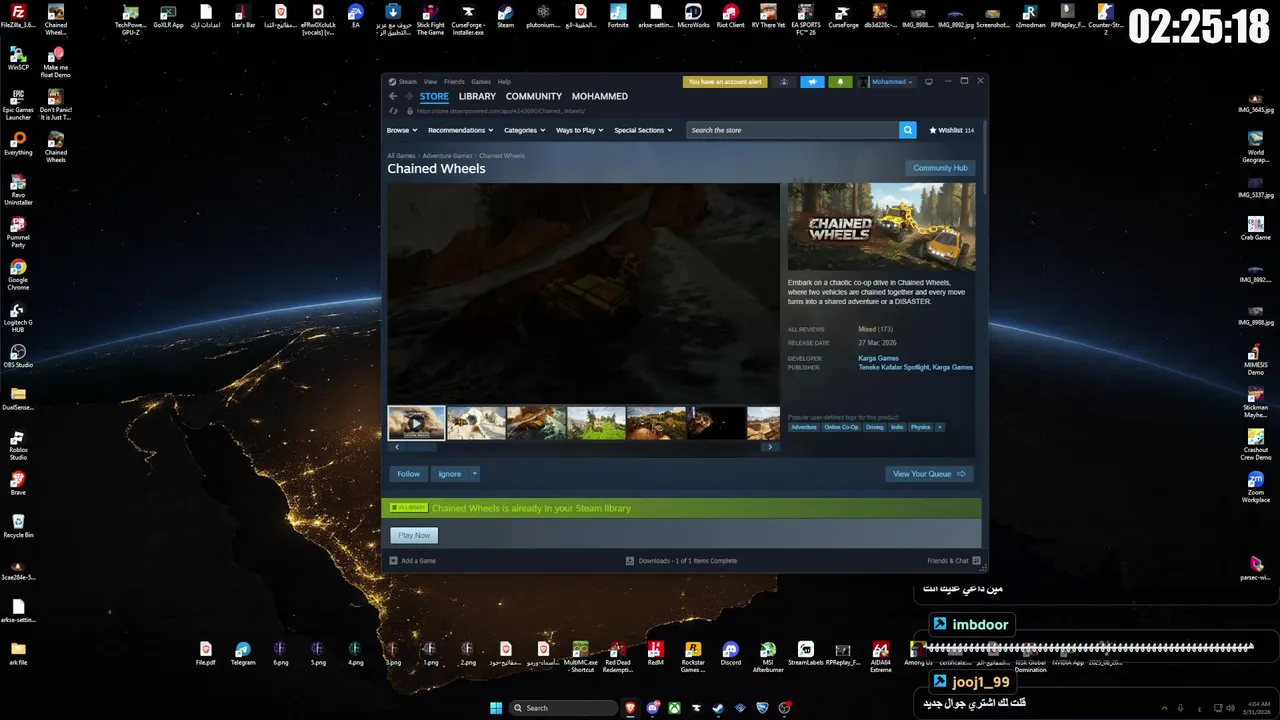Click the Play Now button
Viewport: 1280px width, 720px height.
coord(414,535)
